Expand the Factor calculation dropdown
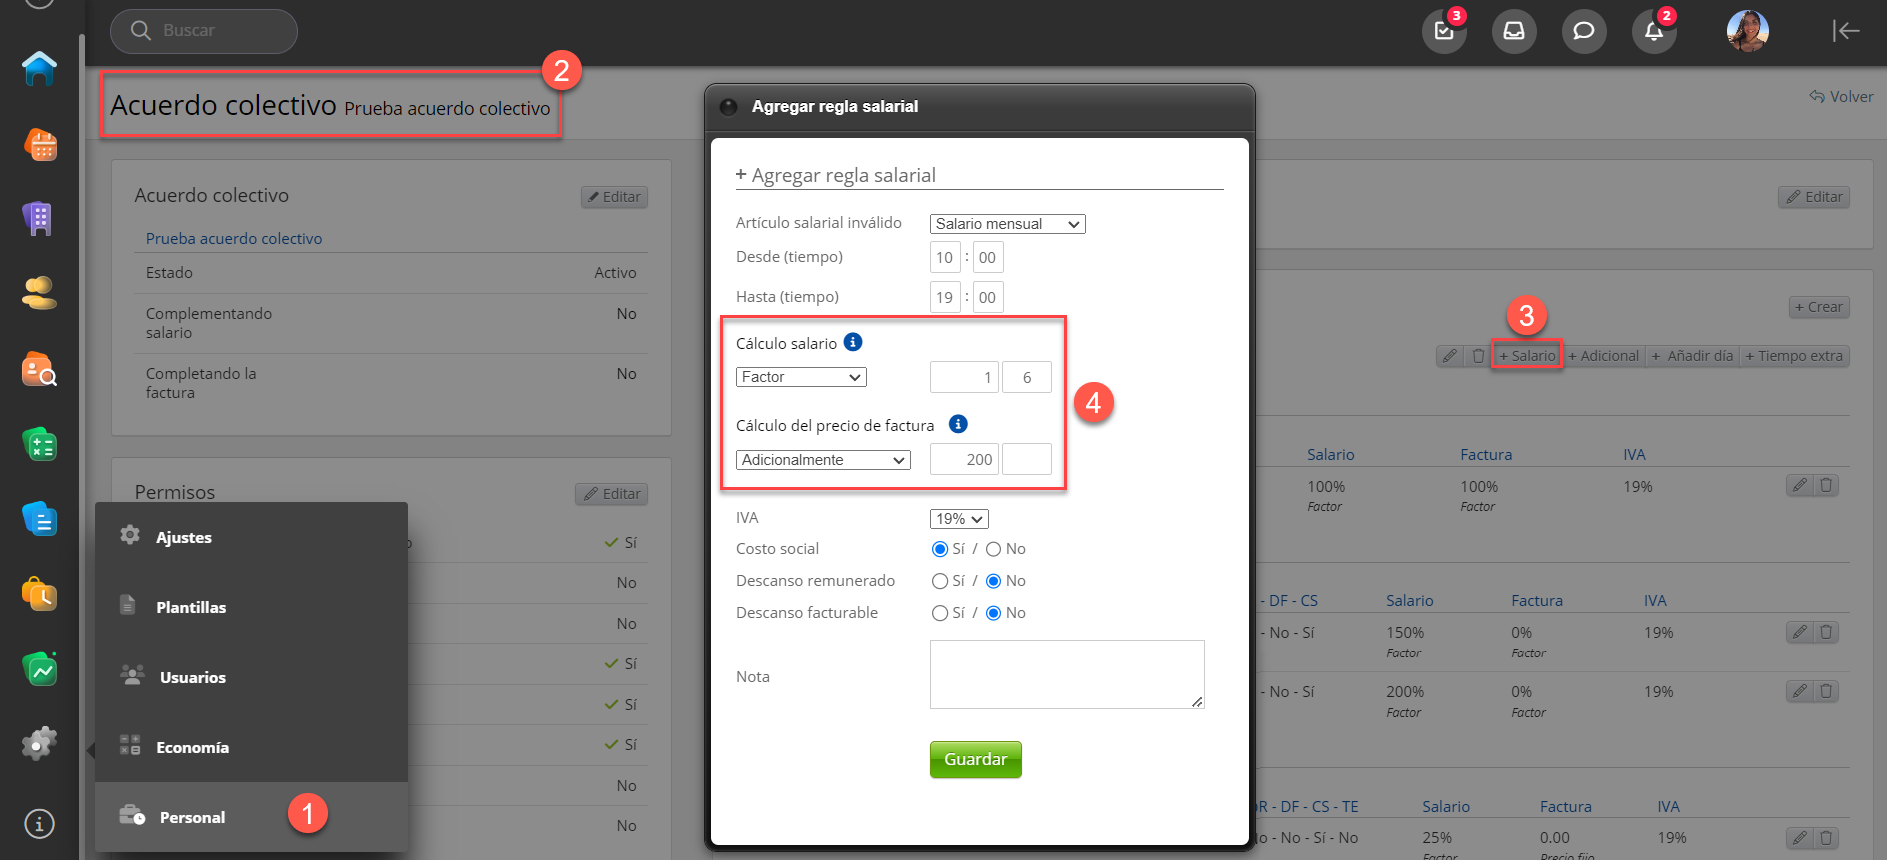The image size is (1887, 860). [x=801, y=377]
